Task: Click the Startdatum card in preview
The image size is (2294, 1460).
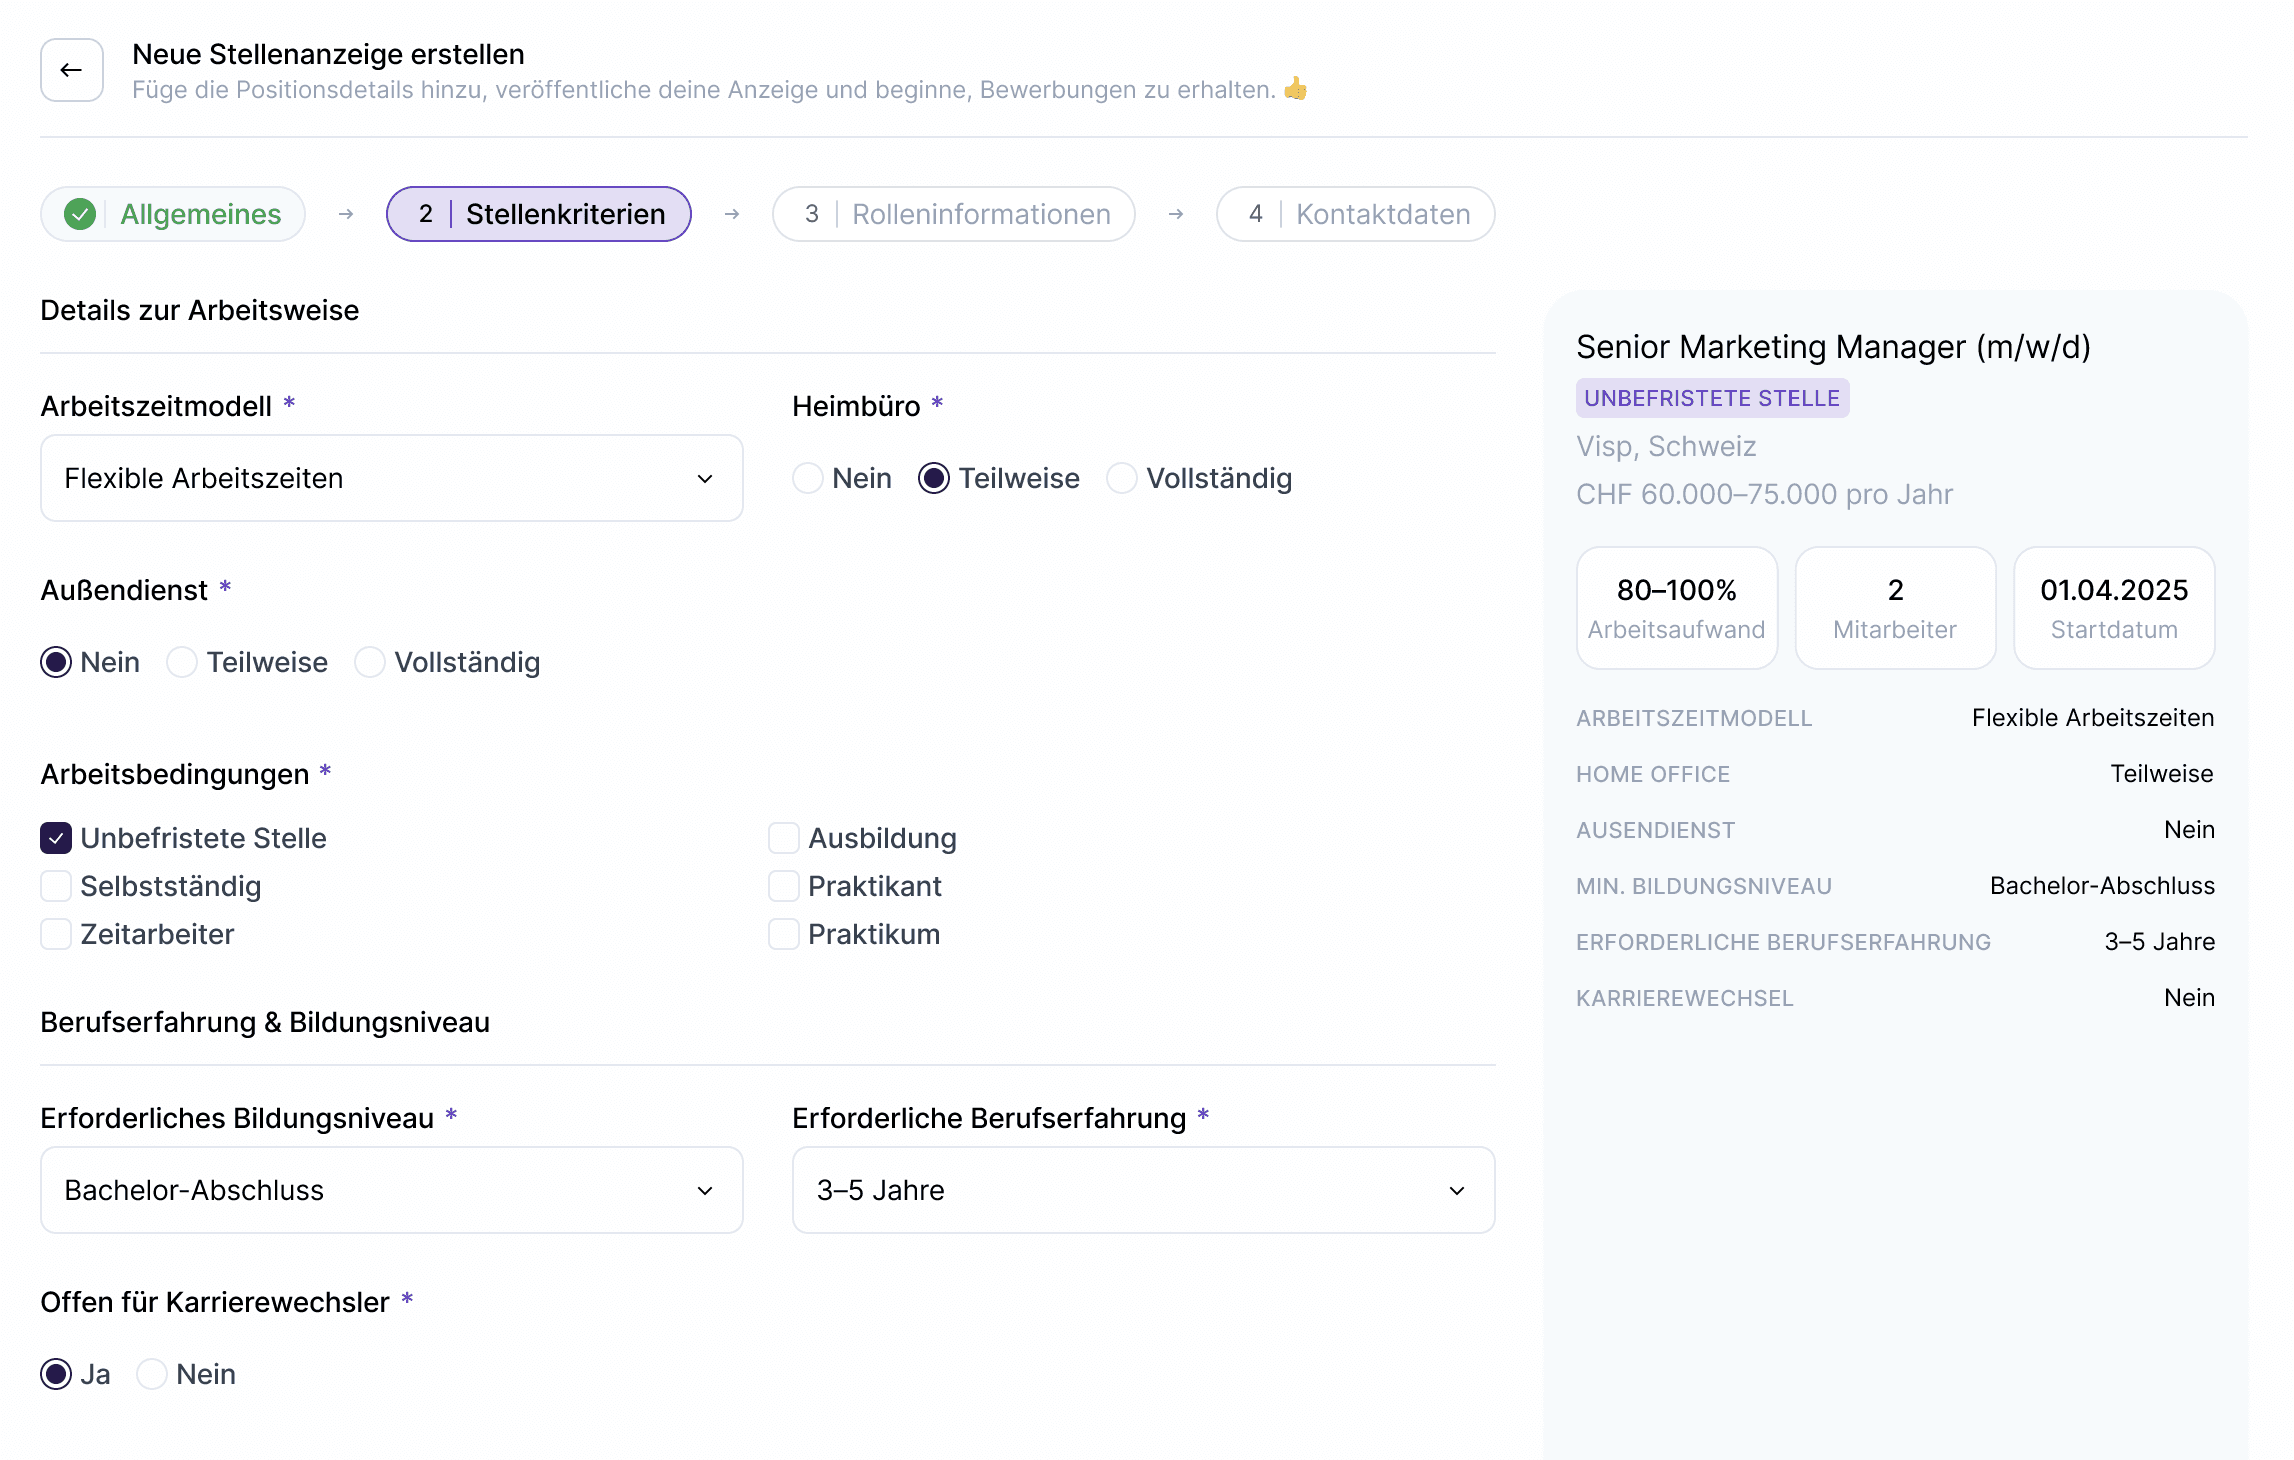Action: point(2113,608)
